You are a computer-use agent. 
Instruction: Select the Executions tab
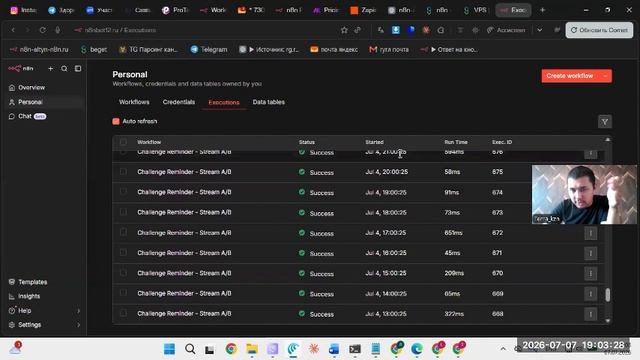click(x=224, y=102)
